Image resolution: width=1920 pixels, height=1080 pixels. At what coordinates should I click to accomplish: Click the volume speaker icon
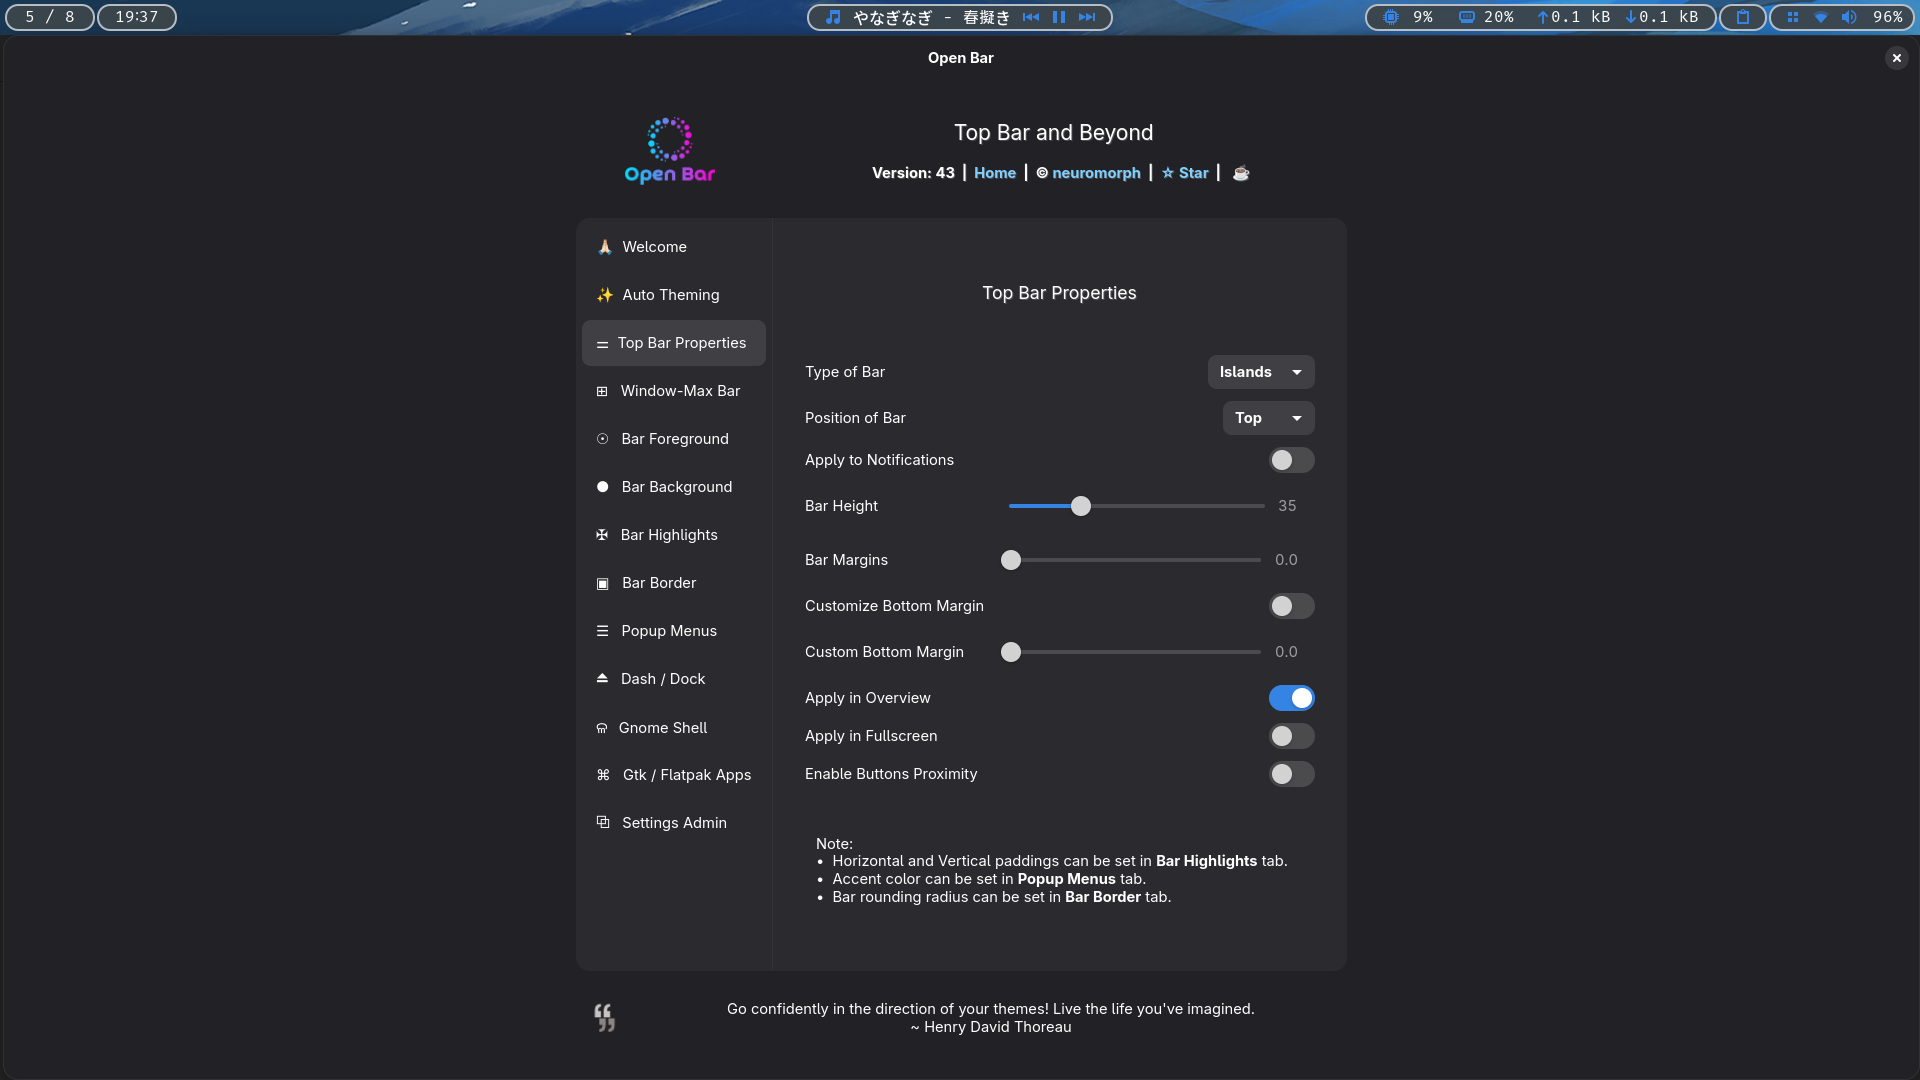pyautogui.click(x=1849, y=17)
